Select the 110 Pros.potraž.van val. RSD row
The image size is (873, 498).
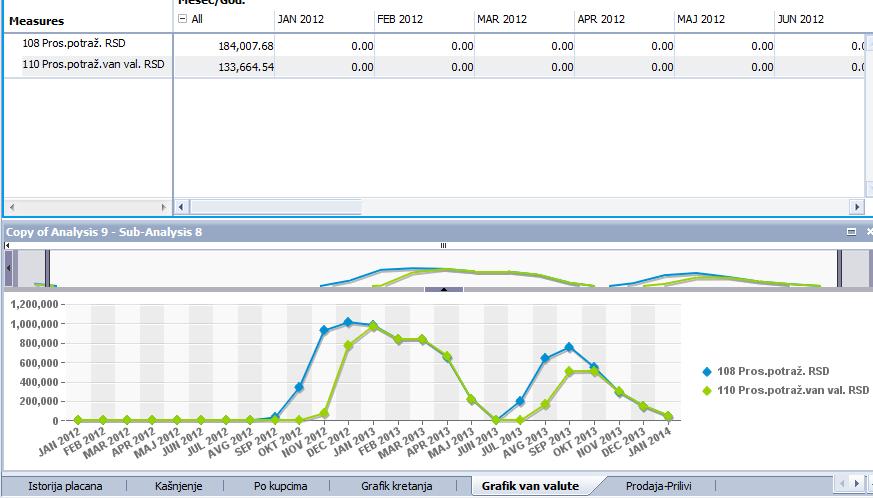coord(94,64)
